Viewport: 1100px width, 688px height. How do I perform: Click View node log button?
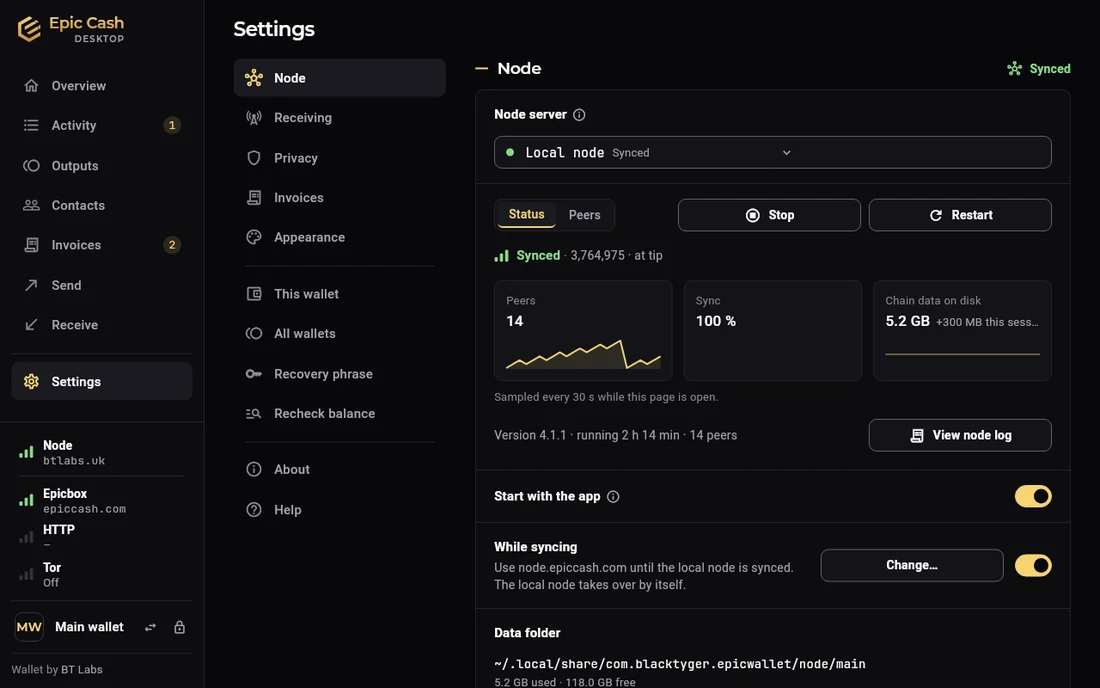960,436
